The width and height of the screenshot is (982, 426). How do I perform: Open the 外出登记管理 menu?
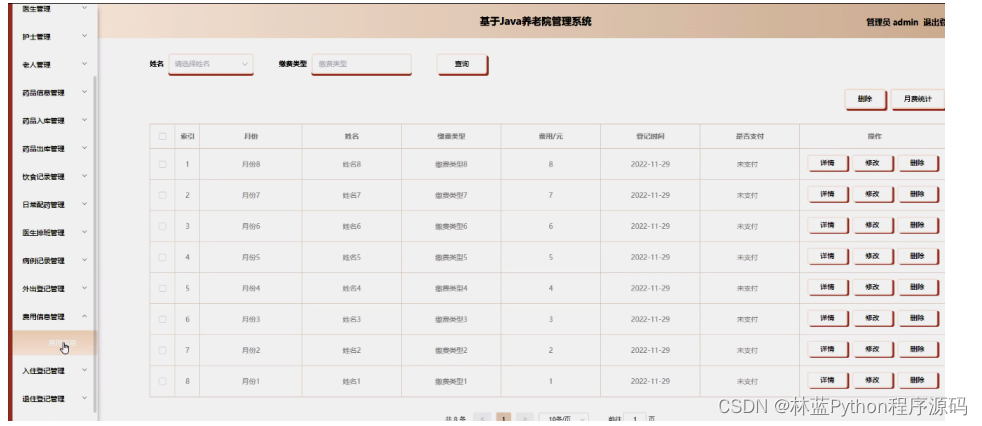[54, 289]
